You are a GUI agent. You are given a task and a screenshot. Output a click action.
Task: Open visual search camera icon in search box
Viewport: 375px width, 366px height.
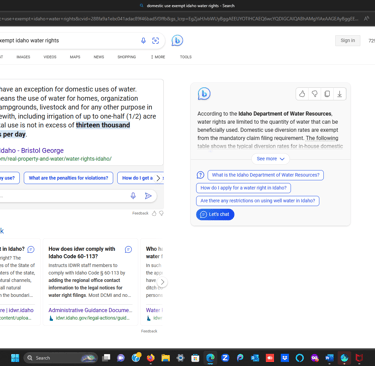pos(155,41)
